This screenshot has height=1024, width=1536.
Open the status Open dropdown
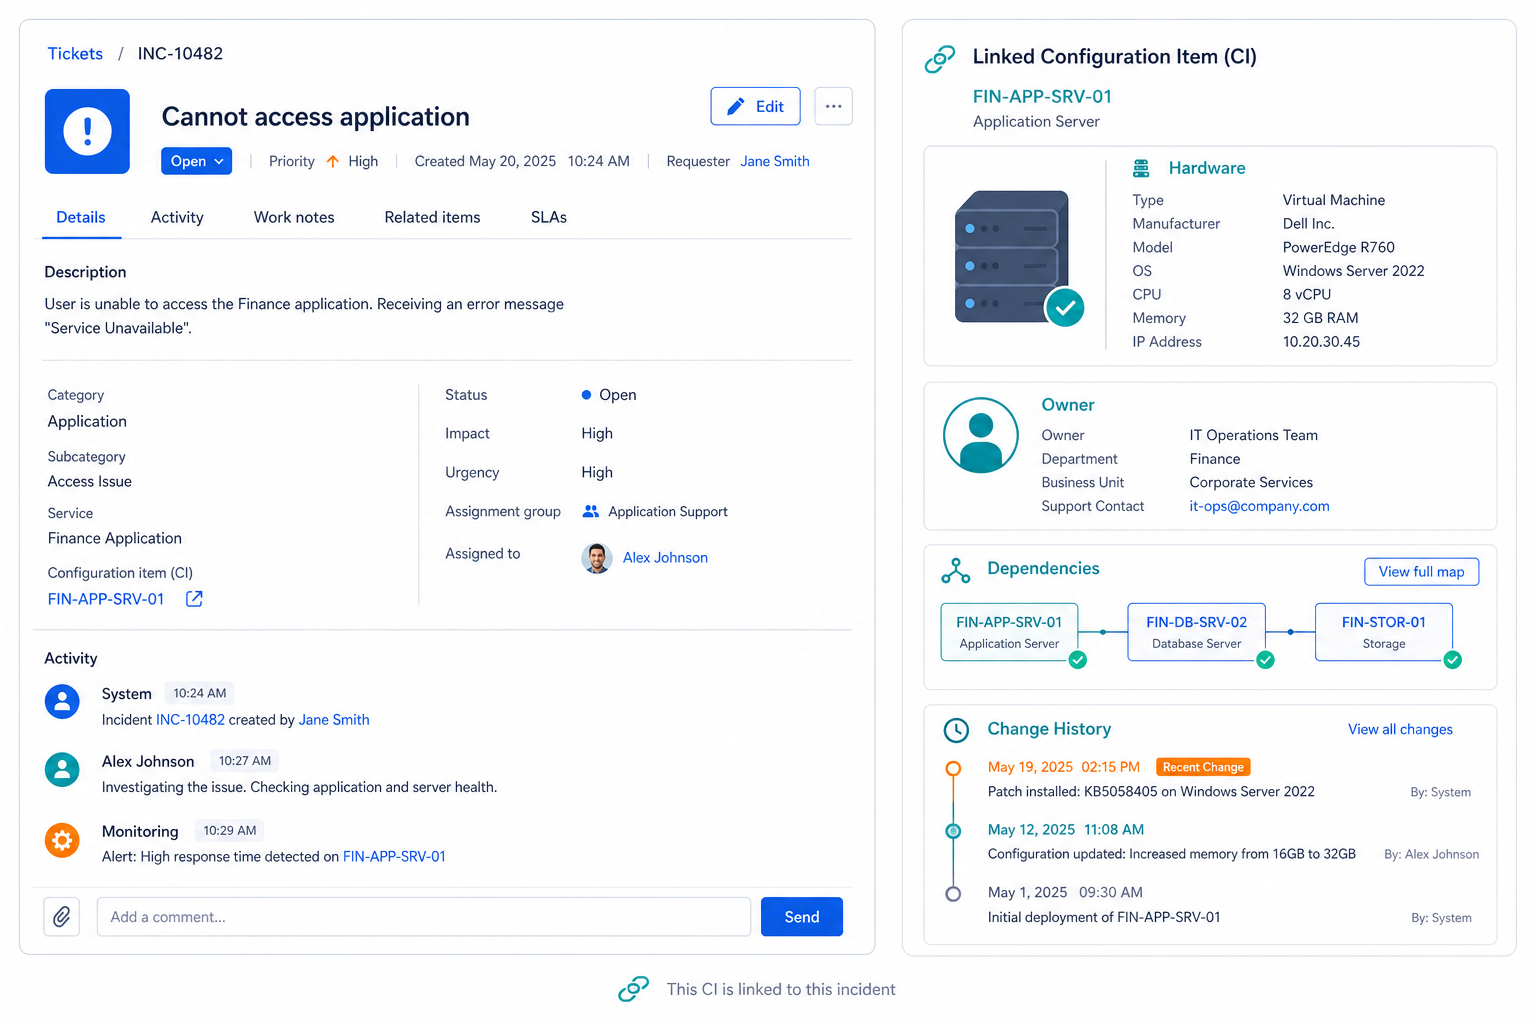point(196,161)
